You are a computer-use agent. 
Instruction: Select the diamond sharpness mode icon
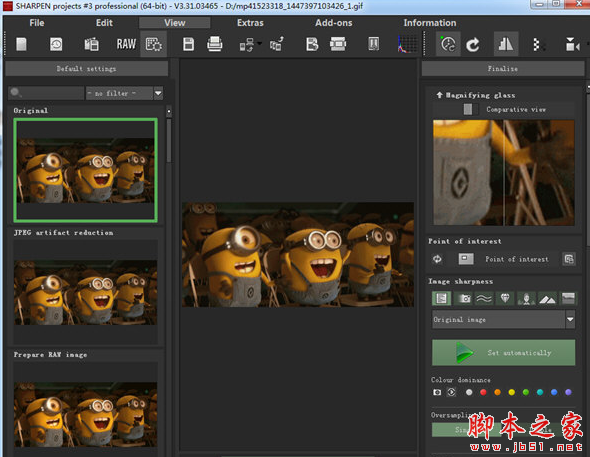(x=505, y=299)
